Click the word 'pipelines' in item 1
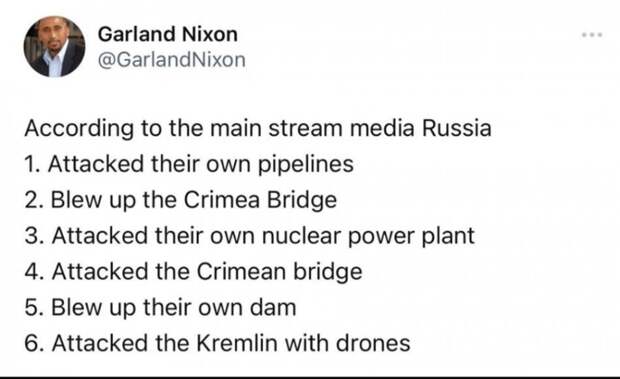The height and width of the screenshot is (379, 620). (306, 165)
